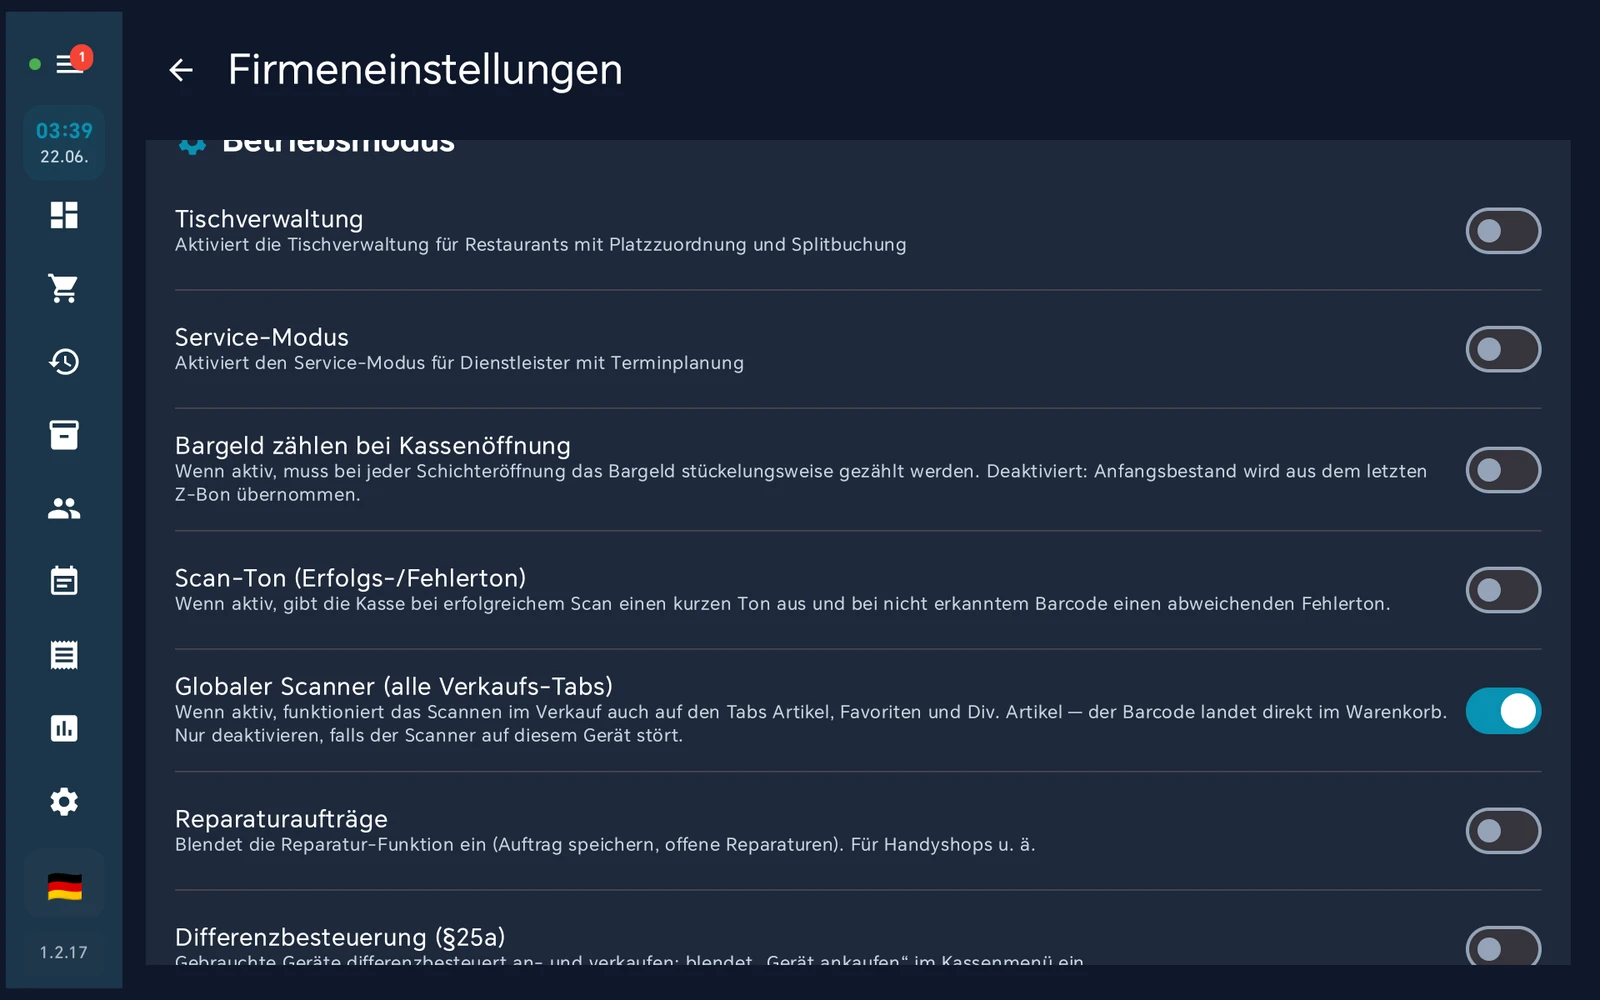
Task: Change language via German flag
Action: [64, 886]
